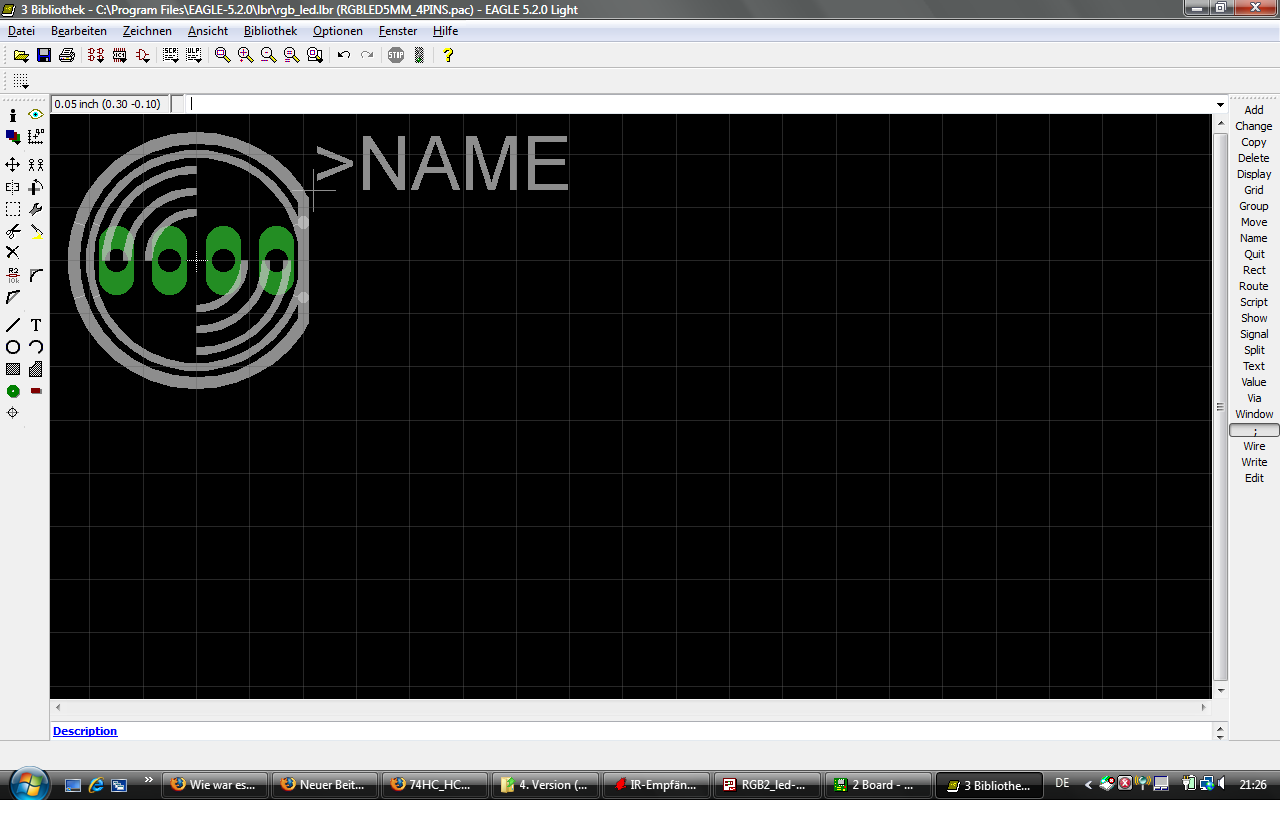Expand the command line history dropdown

1220,104
